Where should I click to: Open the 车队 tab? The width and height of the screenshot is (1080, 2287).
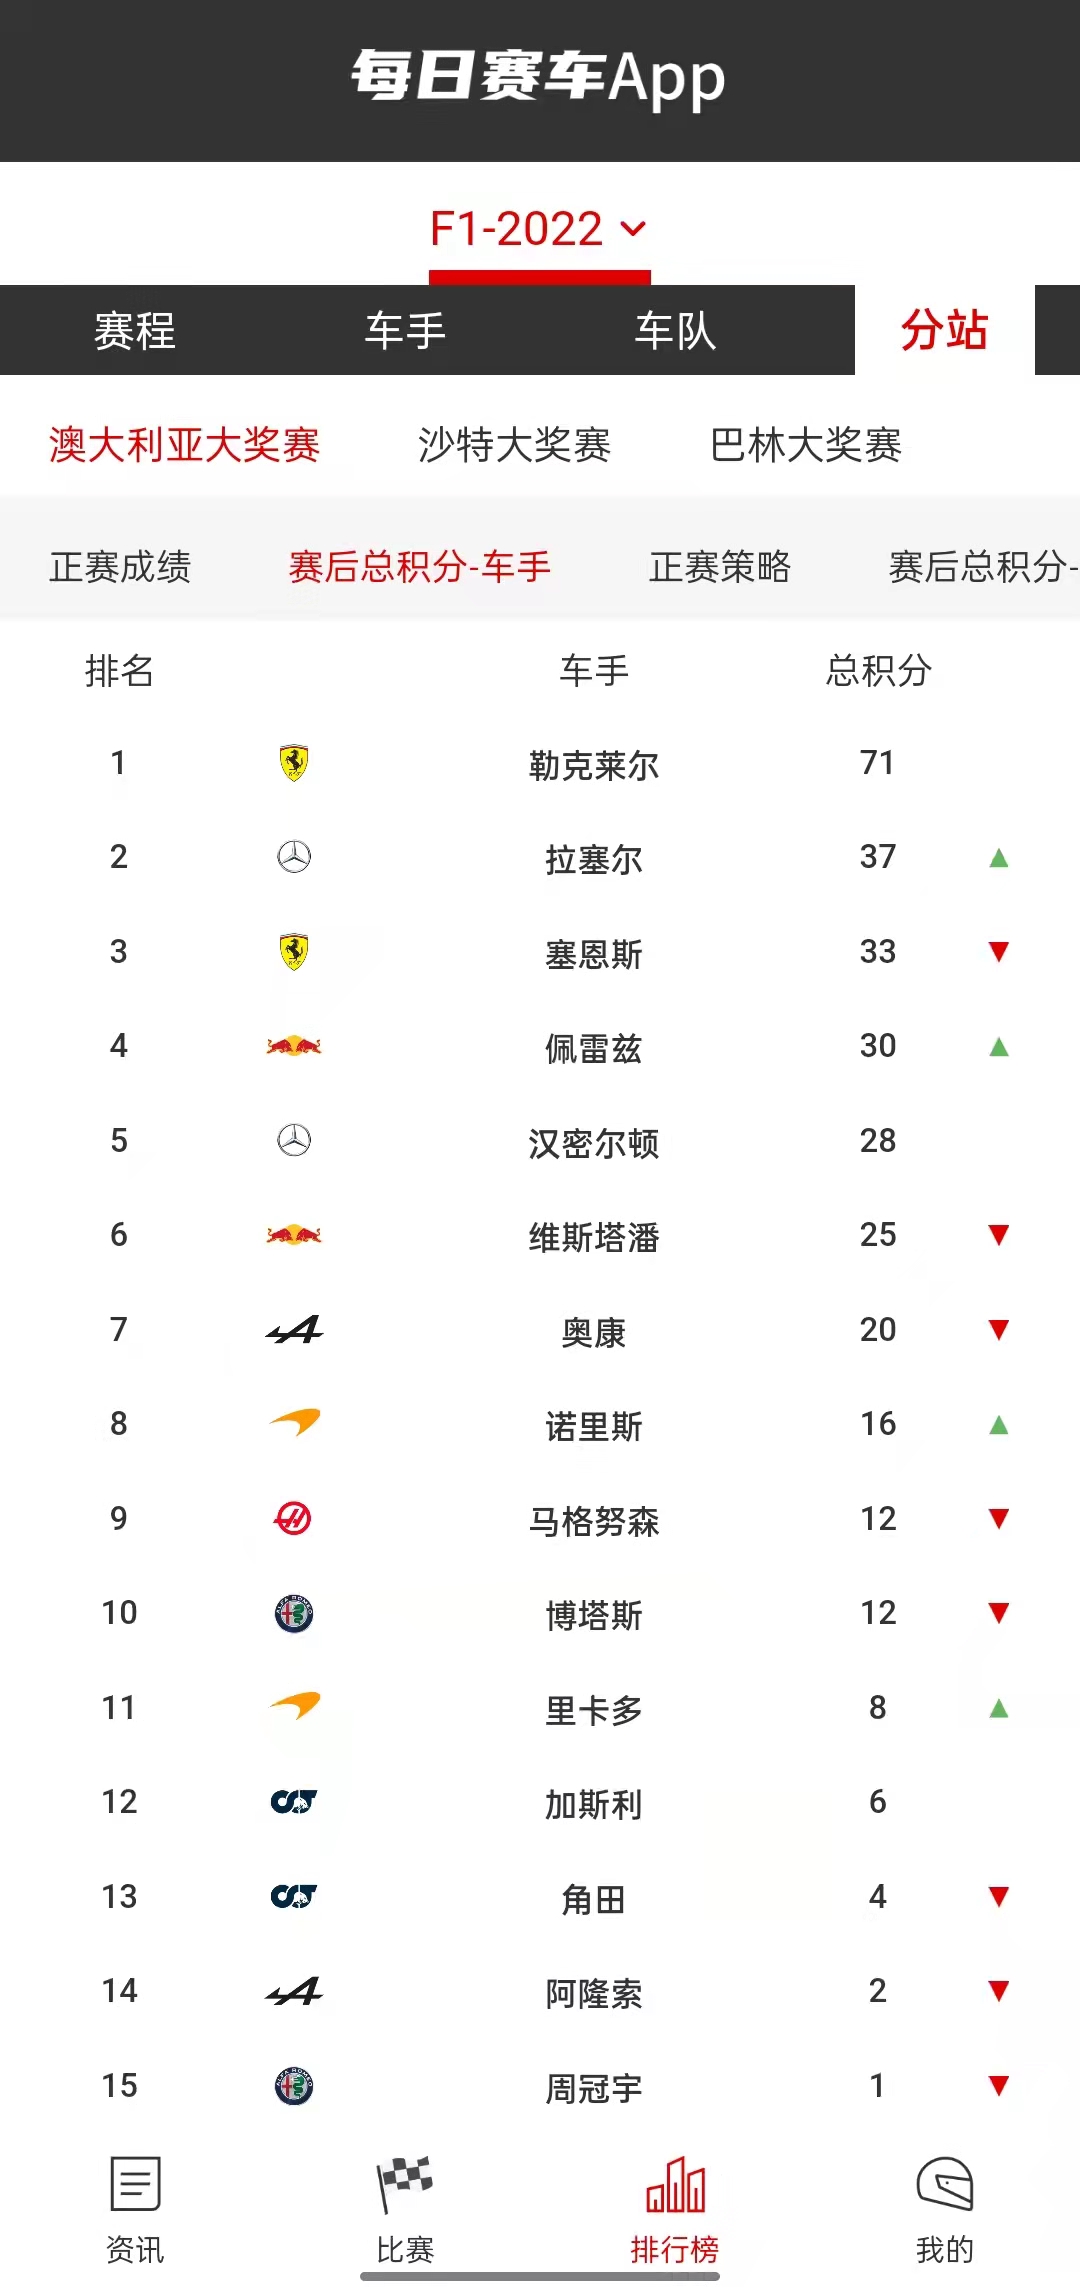(675, 331)
